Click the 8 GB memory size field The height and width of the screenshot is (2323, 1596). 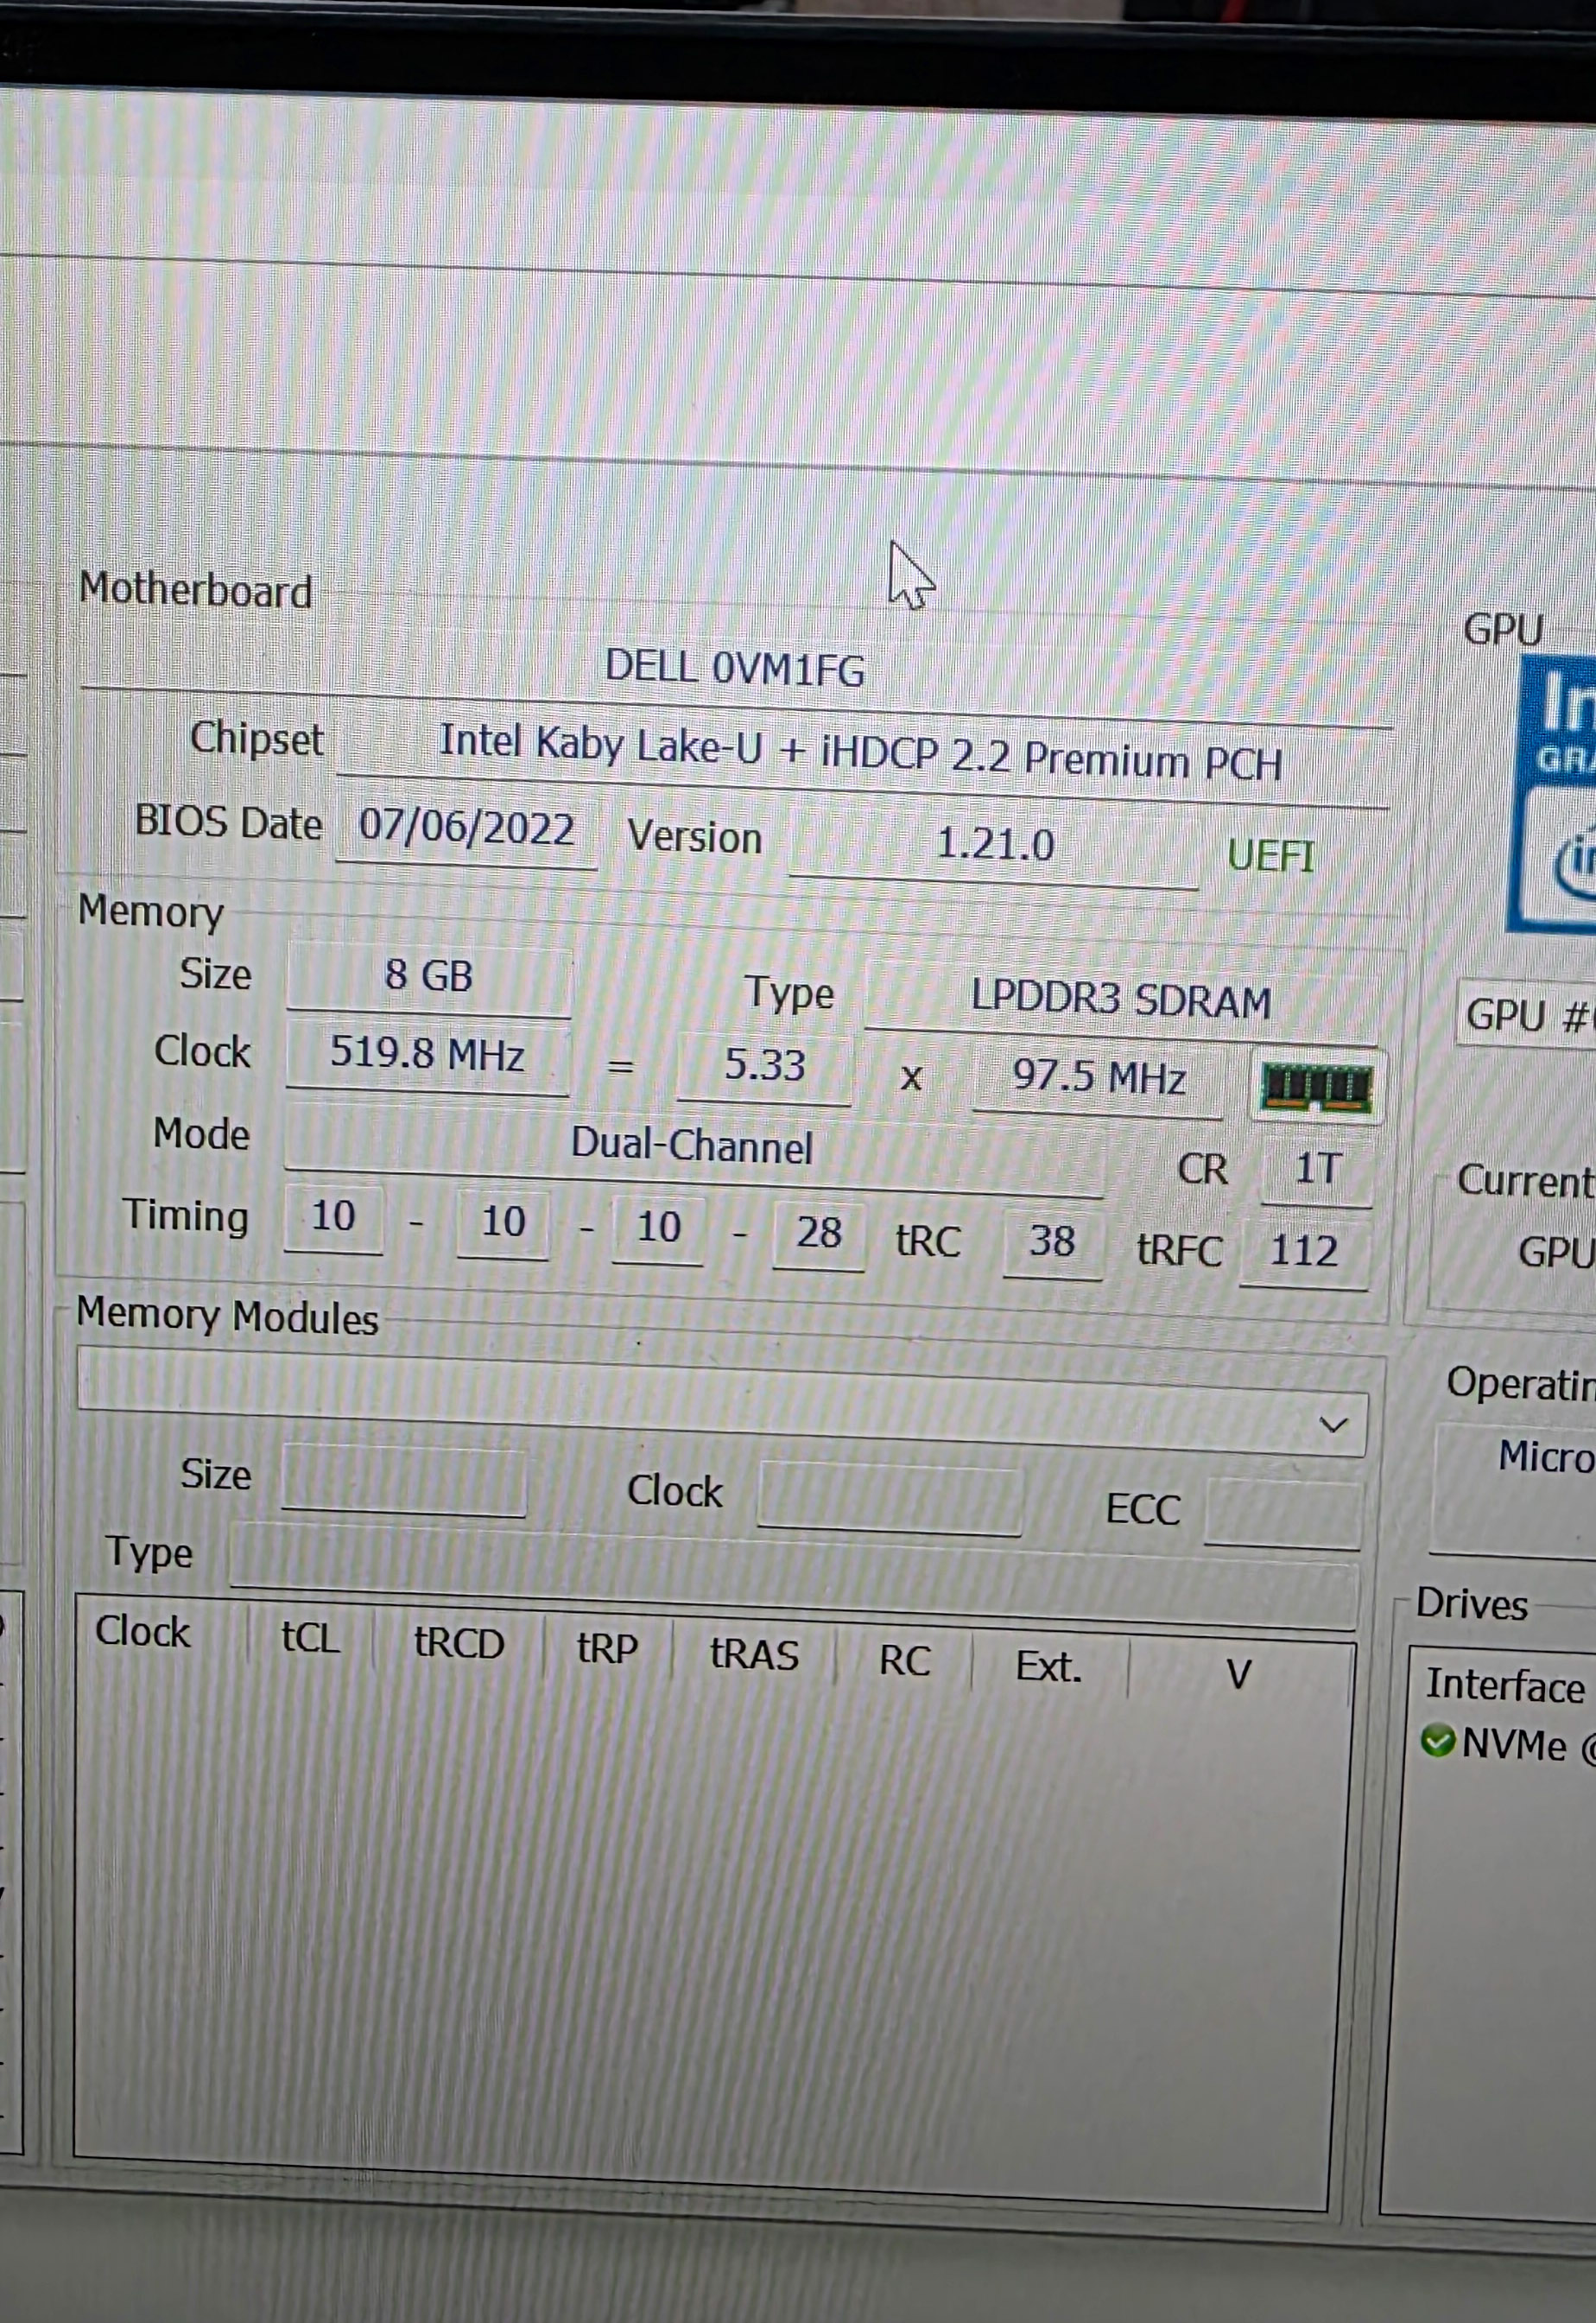click(x=429, y=976)
